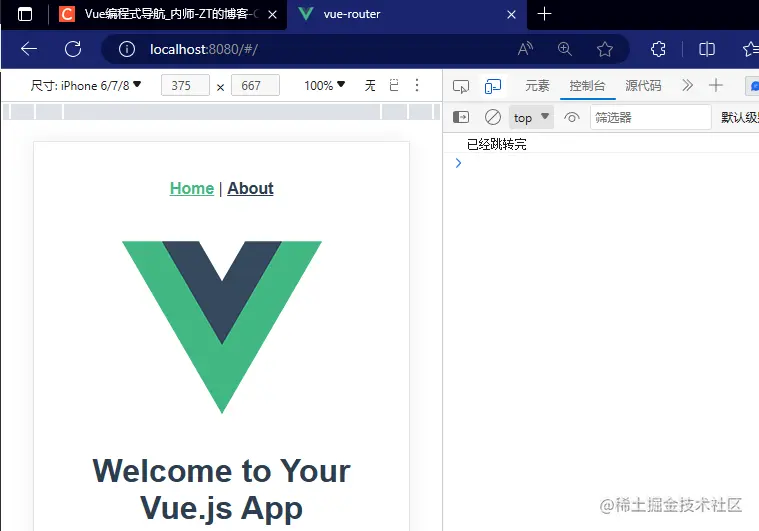Open the 源代码 devtools tab

(643, 86)
